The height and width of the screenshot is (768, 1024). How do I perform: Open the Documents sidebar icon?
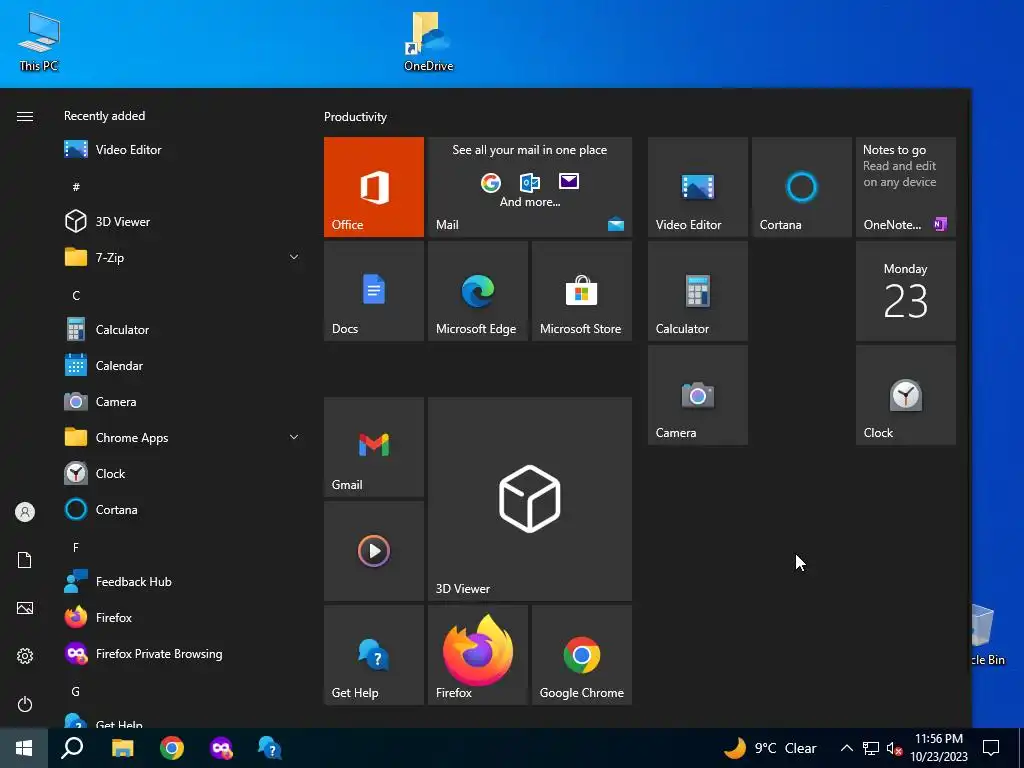pyautogui.click(x=25, y=560)
